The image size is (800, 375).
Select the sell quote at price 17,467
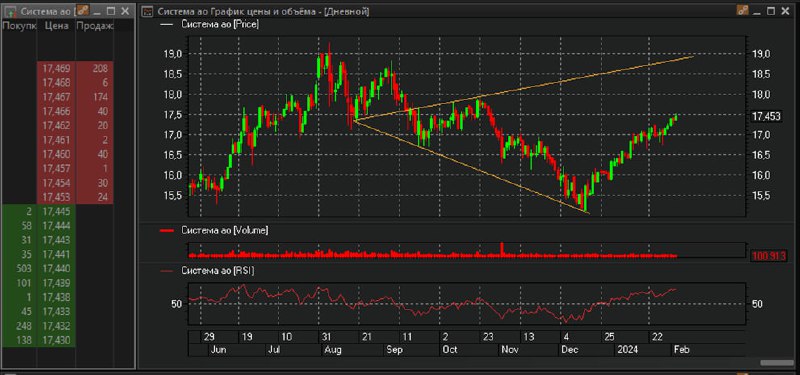[56, 97]
